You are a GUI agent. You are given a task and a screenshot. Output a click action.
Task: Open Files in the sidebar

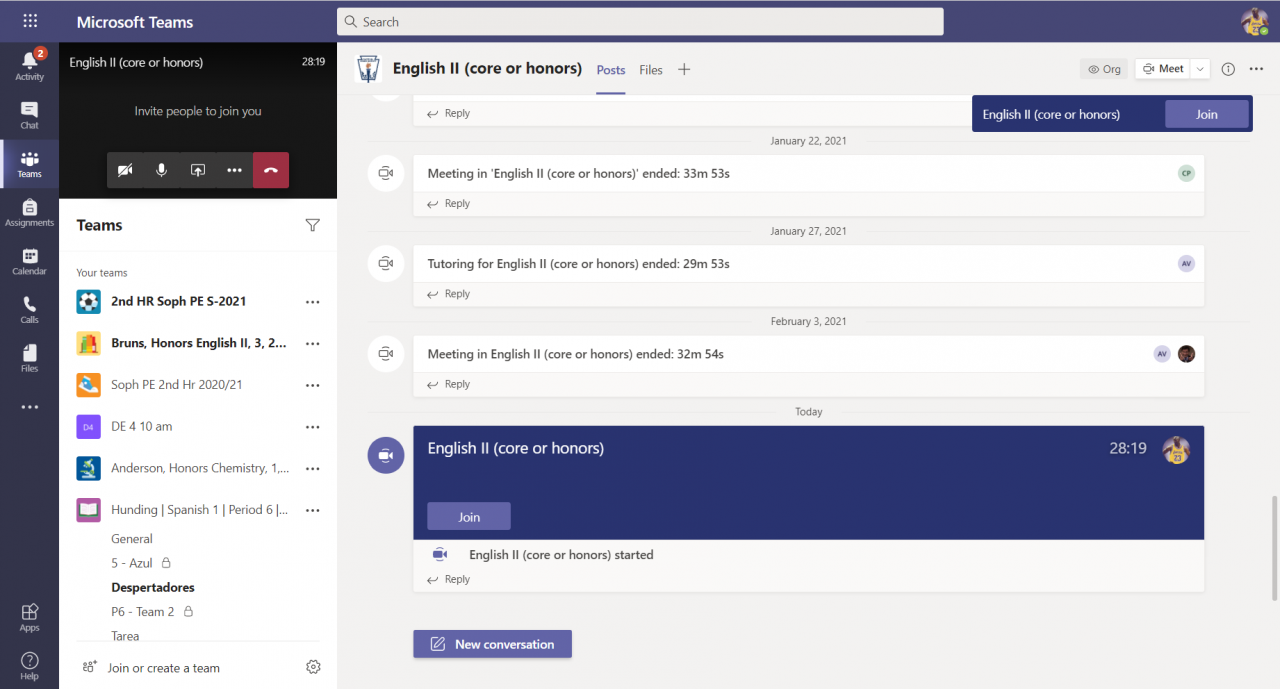(29, 358)
